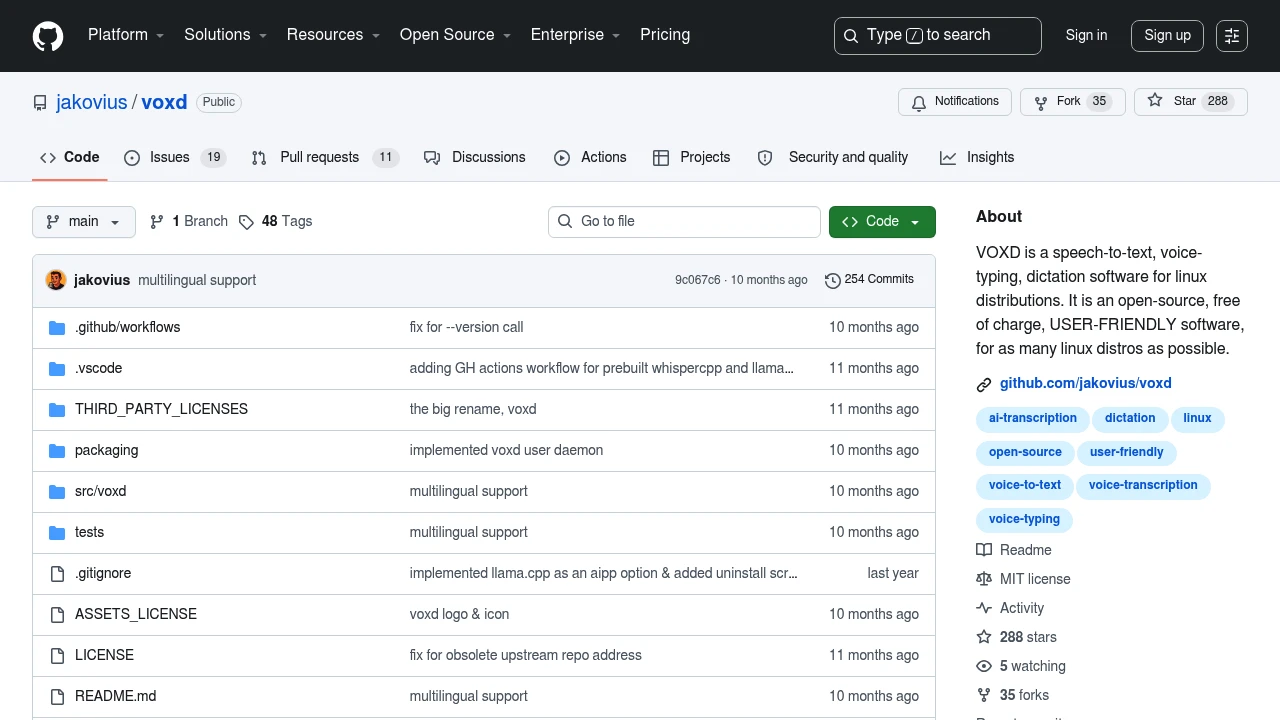Image resolution: width=1280 pixels, height=720 pixels.
Task: Open the voxd repository name link
Action: pyautogui.click(x=164, y=102)
